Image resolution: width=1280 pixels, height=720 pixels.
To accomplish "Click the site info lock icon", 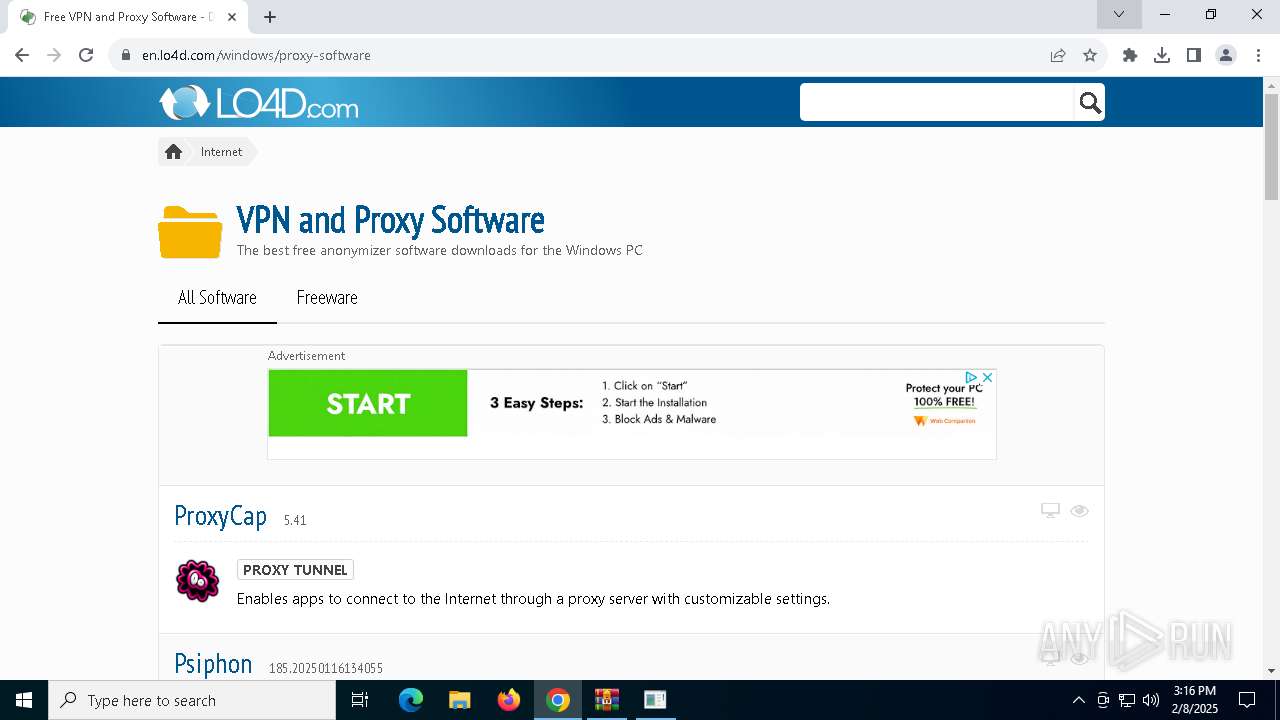I will 126,55.
